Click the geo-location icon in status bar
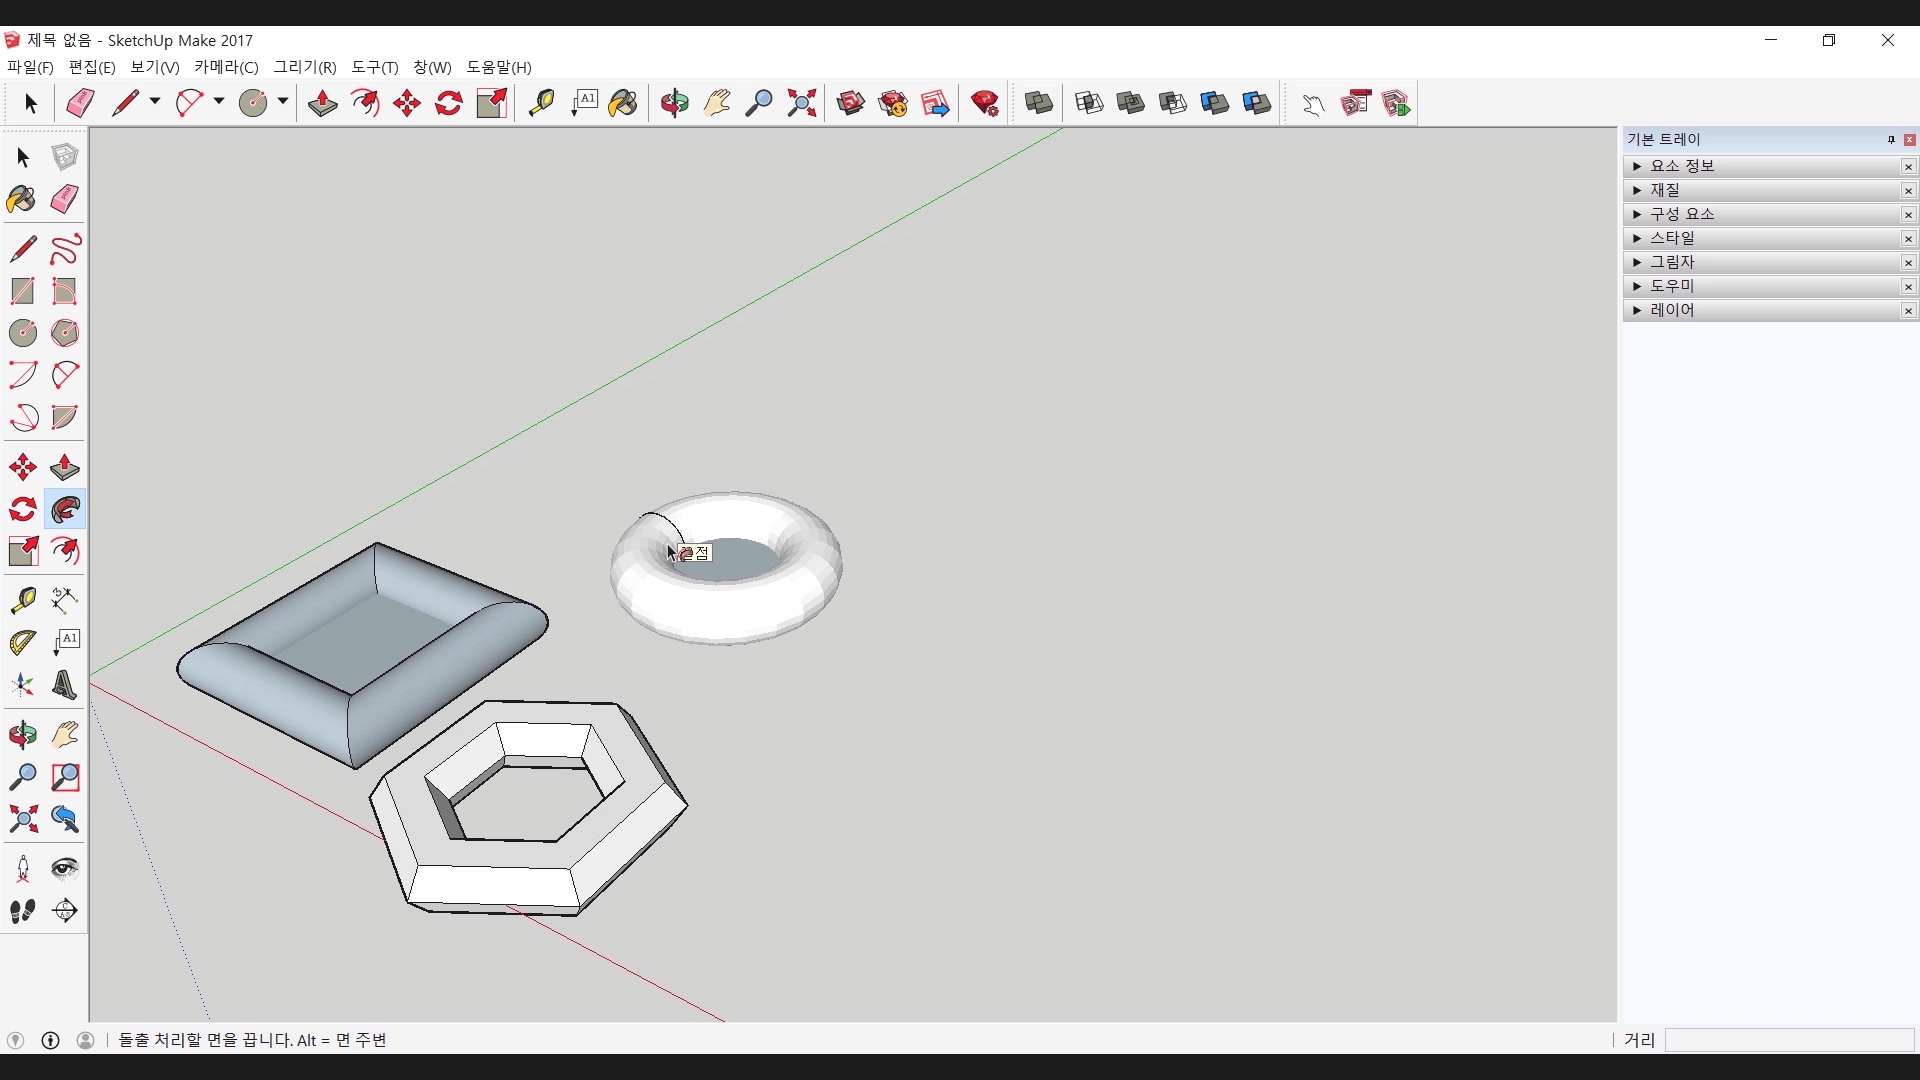This screenshot has width=1920, height=1080. point(15,1040)
